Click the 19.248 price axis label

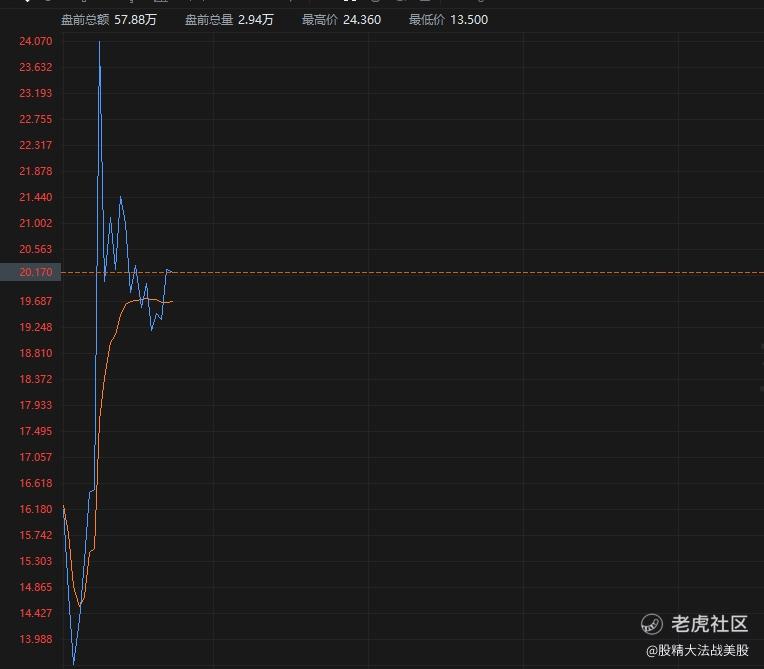36,327
